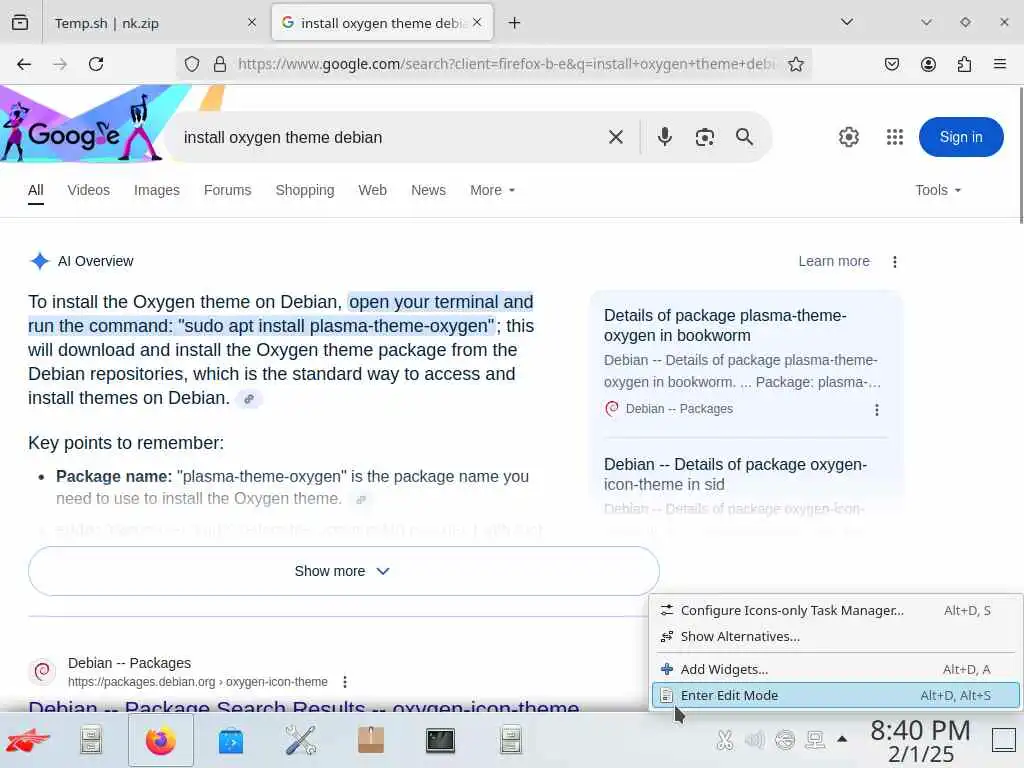This screenshot has height=768, width=1024.
Task: Select the Videos results tab
Action: click(x=88, y=190)
